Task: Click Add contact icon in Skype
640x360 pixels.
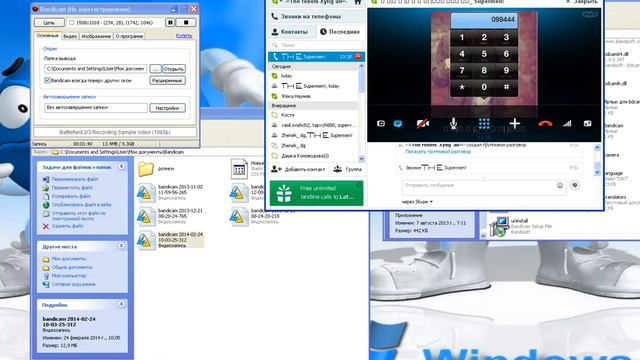Action: pyautogui.click(x=276, y=169)
